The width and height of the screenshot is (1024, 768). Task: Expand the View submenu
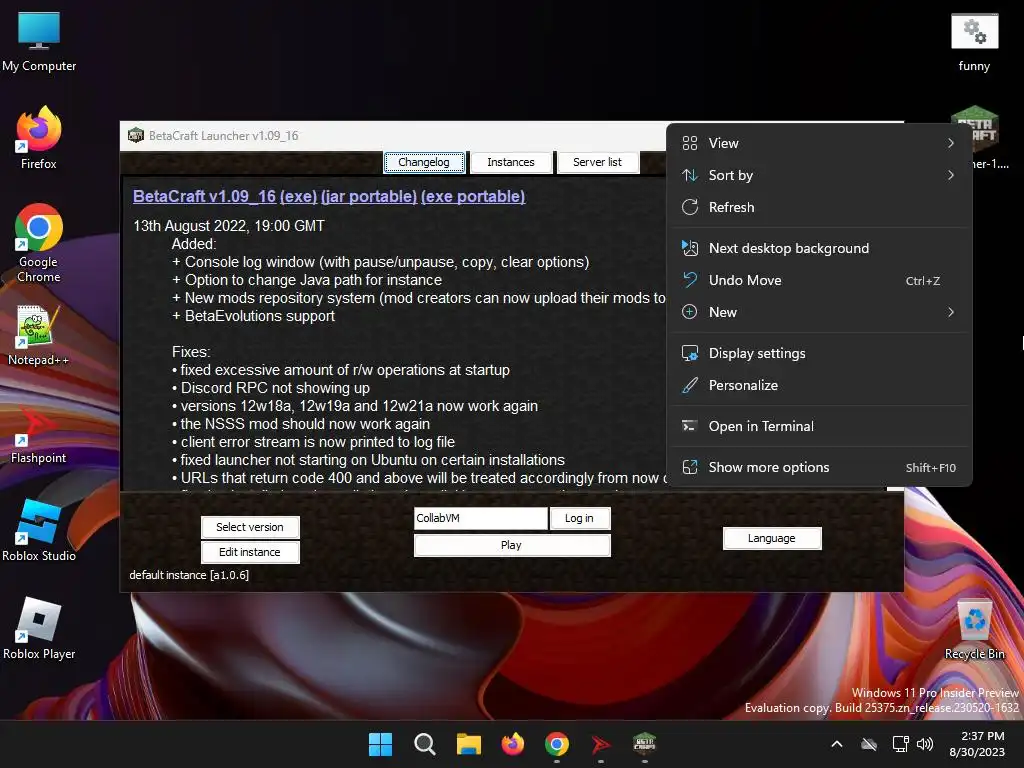pyautogui.click(x=819, y=143)
